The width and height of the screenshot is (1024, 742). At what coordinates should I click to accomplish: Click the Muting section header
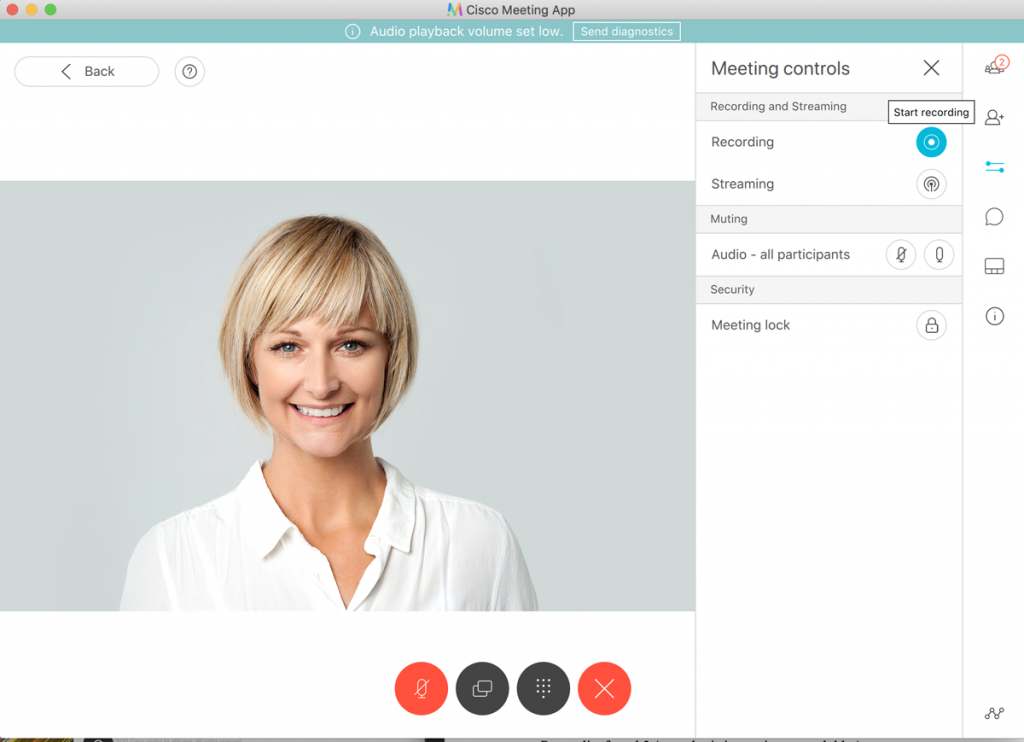[728, 219]
